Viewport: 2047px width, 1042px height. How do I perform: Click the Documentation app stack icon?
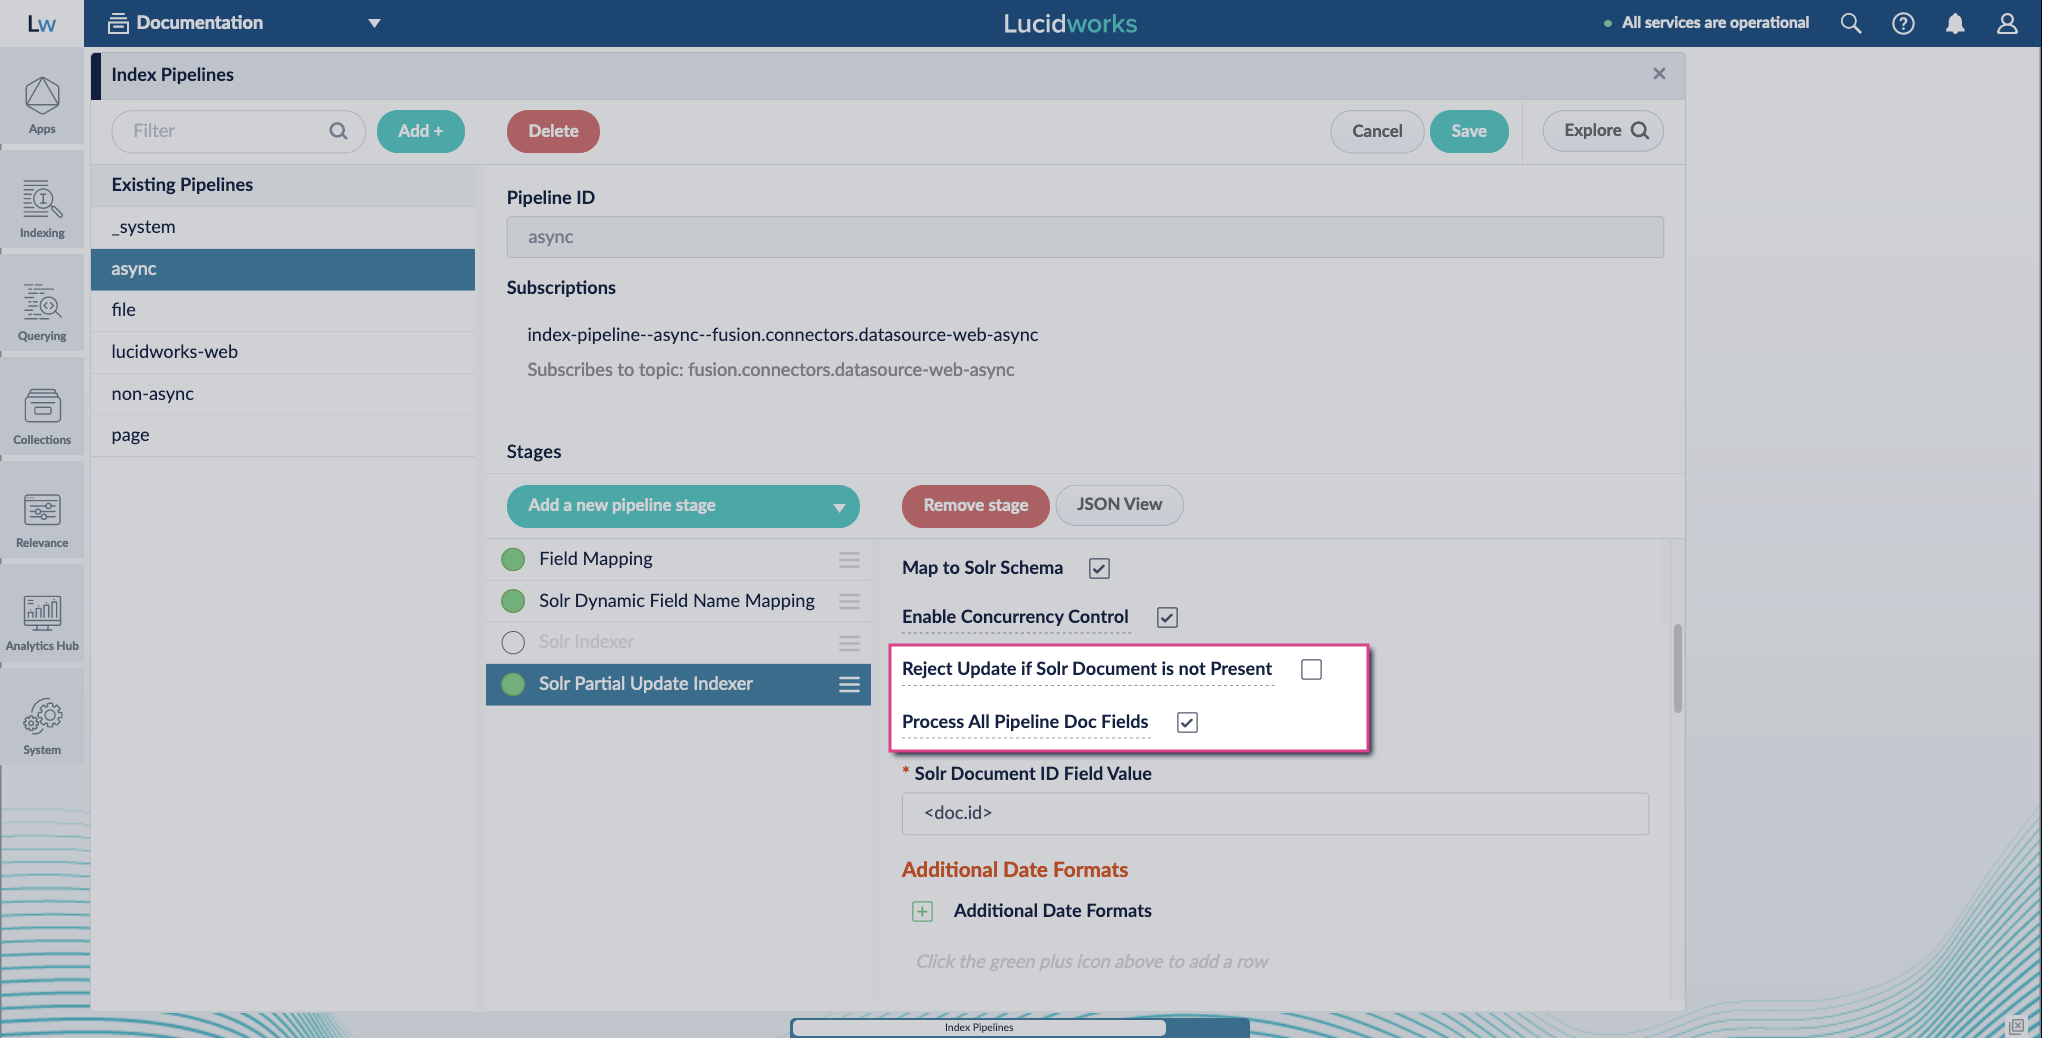coord(118,23)
